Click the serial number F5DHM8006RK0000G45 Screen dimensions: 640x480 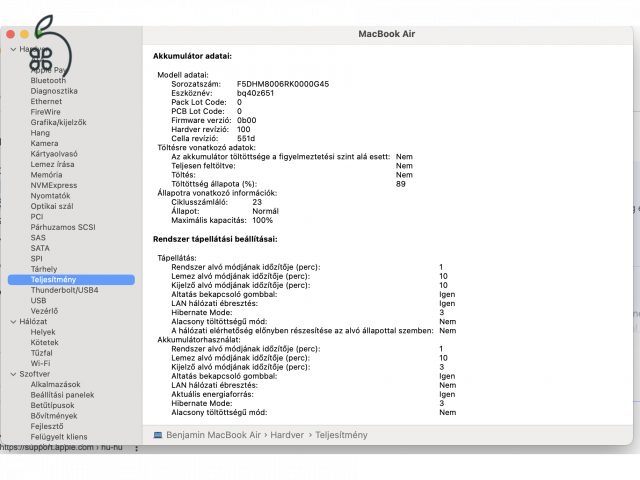click(283, 84)
